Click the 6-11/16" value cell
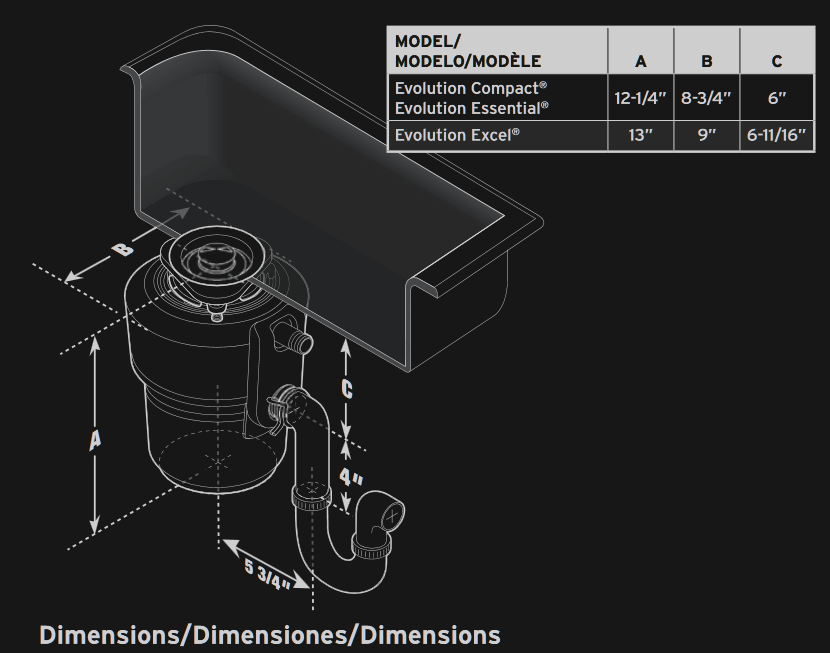 click(776, 135)
